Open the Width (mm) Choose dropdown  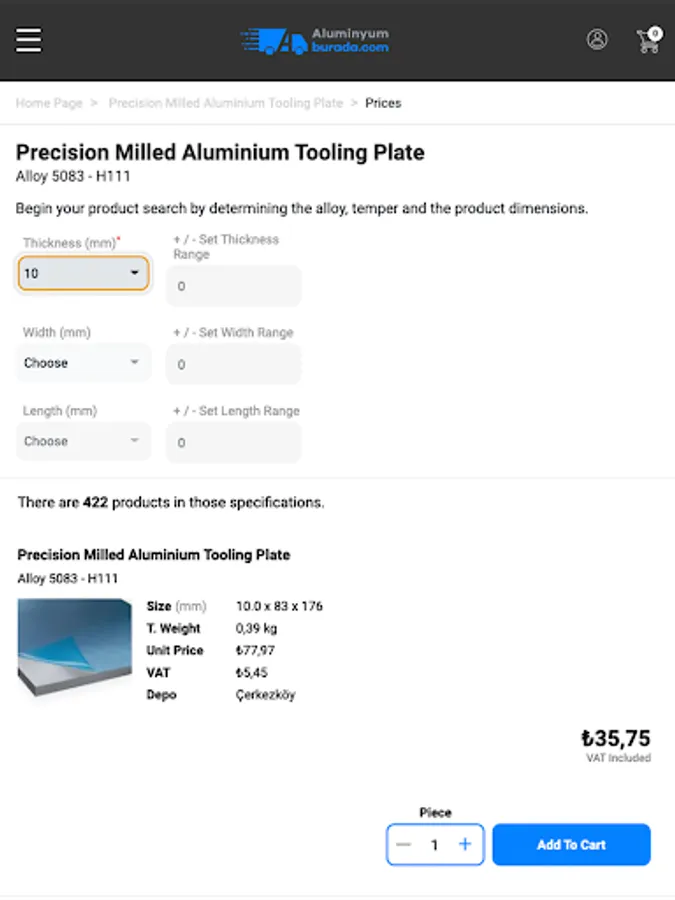coord(83,363)
